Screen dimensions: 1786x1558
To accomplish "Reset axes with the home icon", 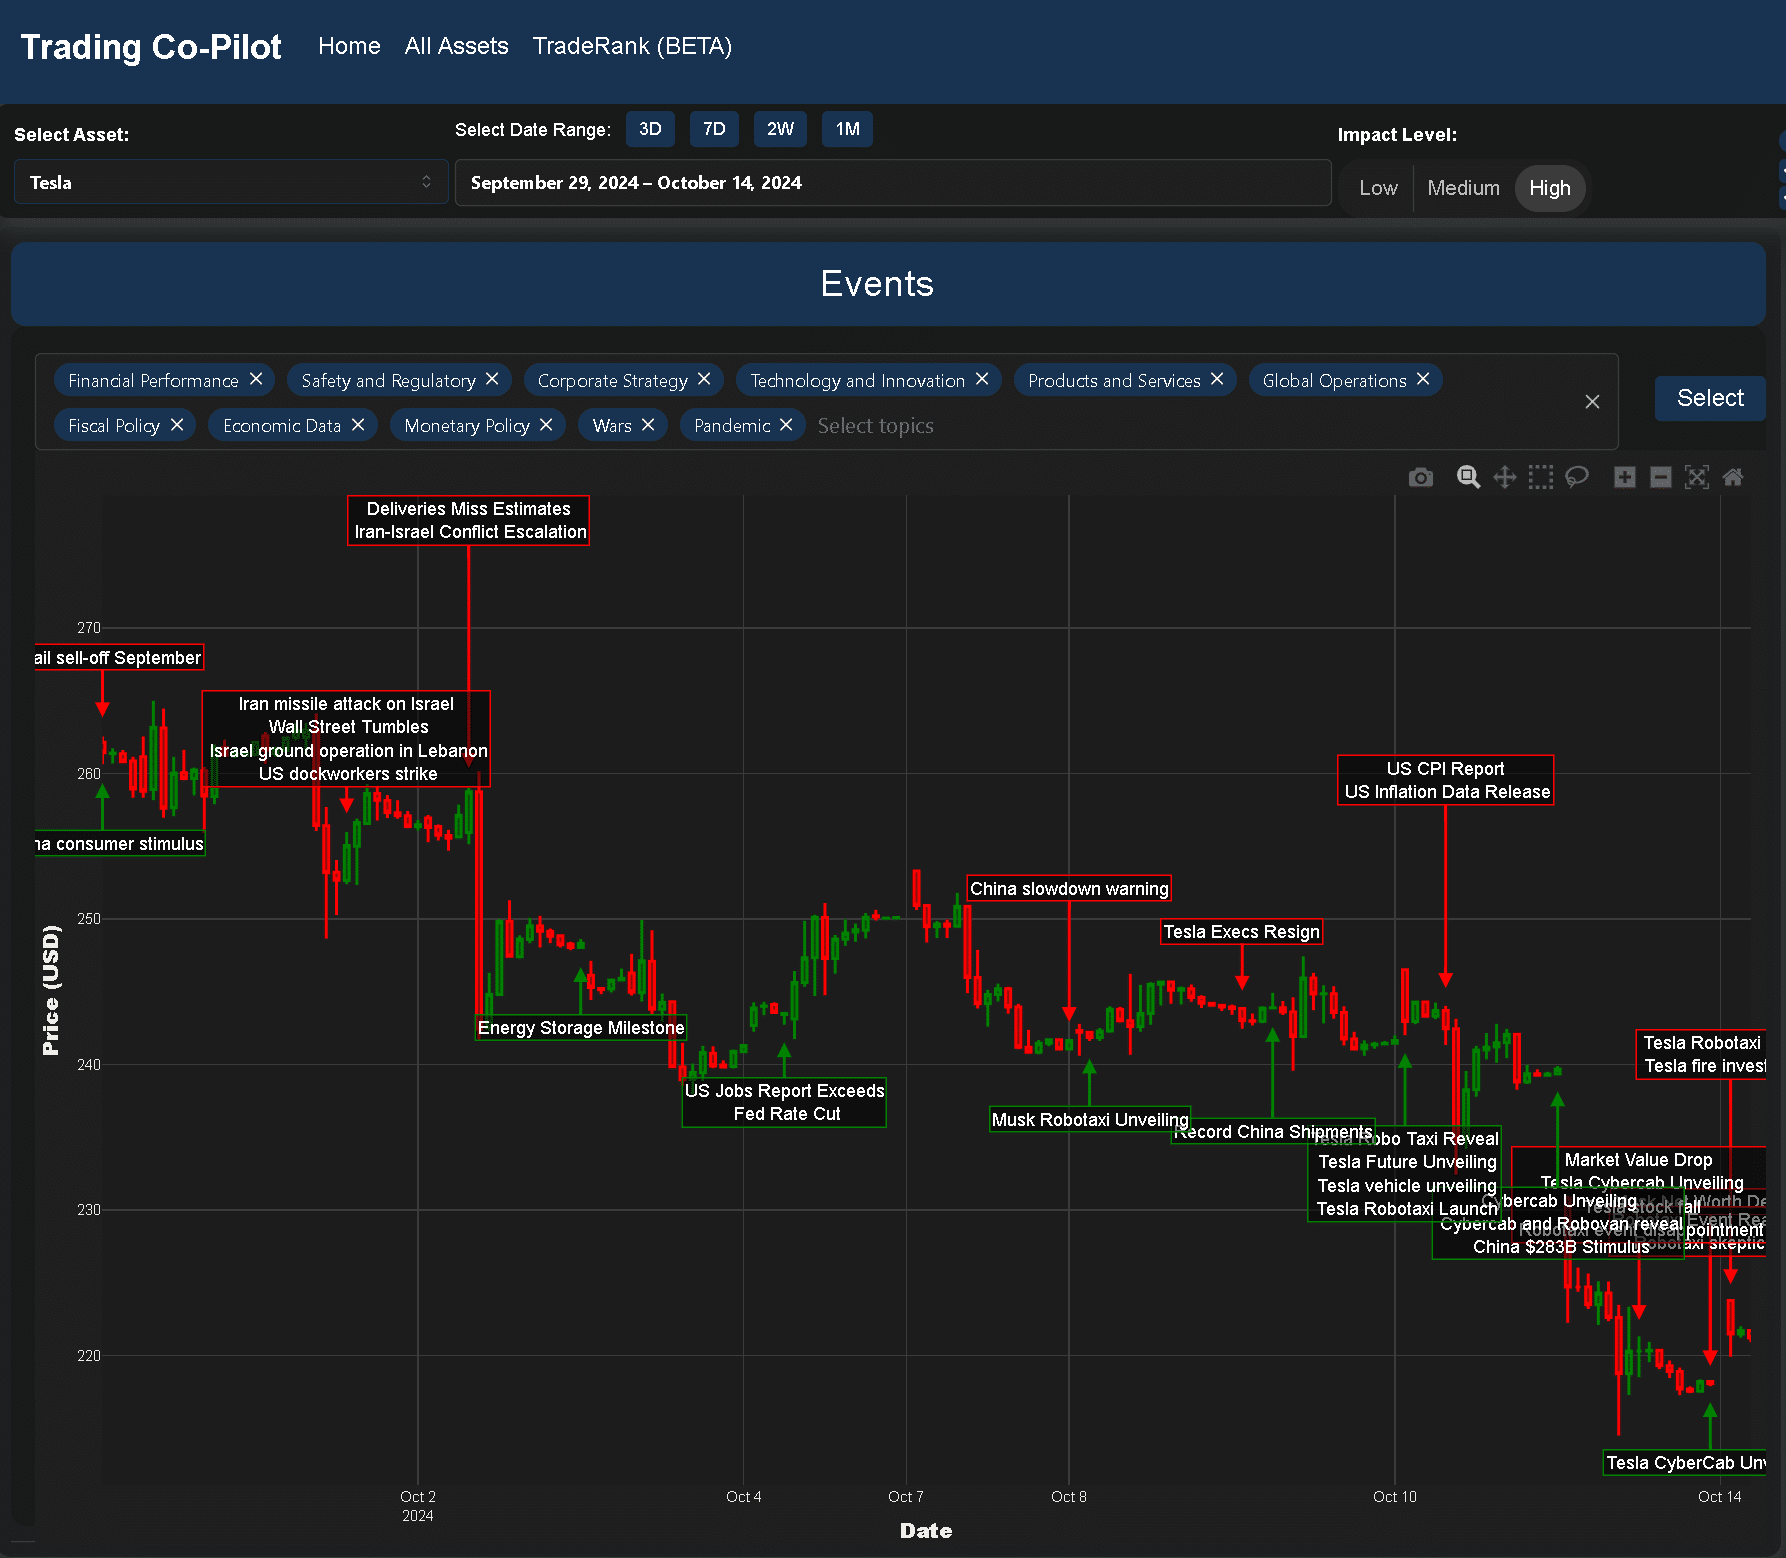I will coord(1733,477).
